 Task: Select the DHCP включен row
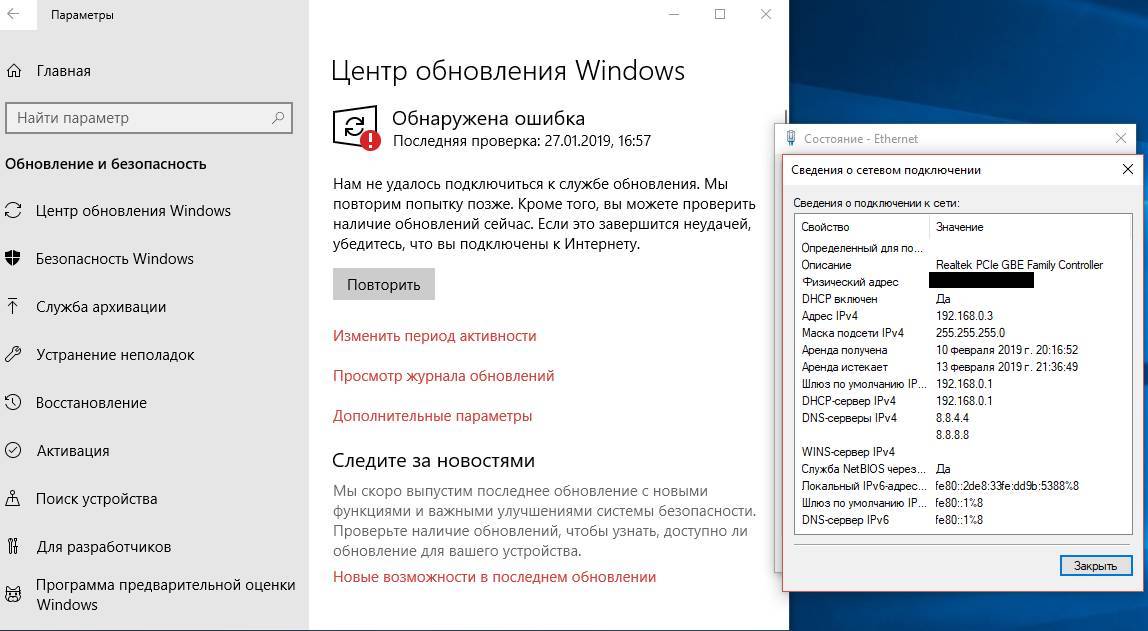click(x=963, y=299)
